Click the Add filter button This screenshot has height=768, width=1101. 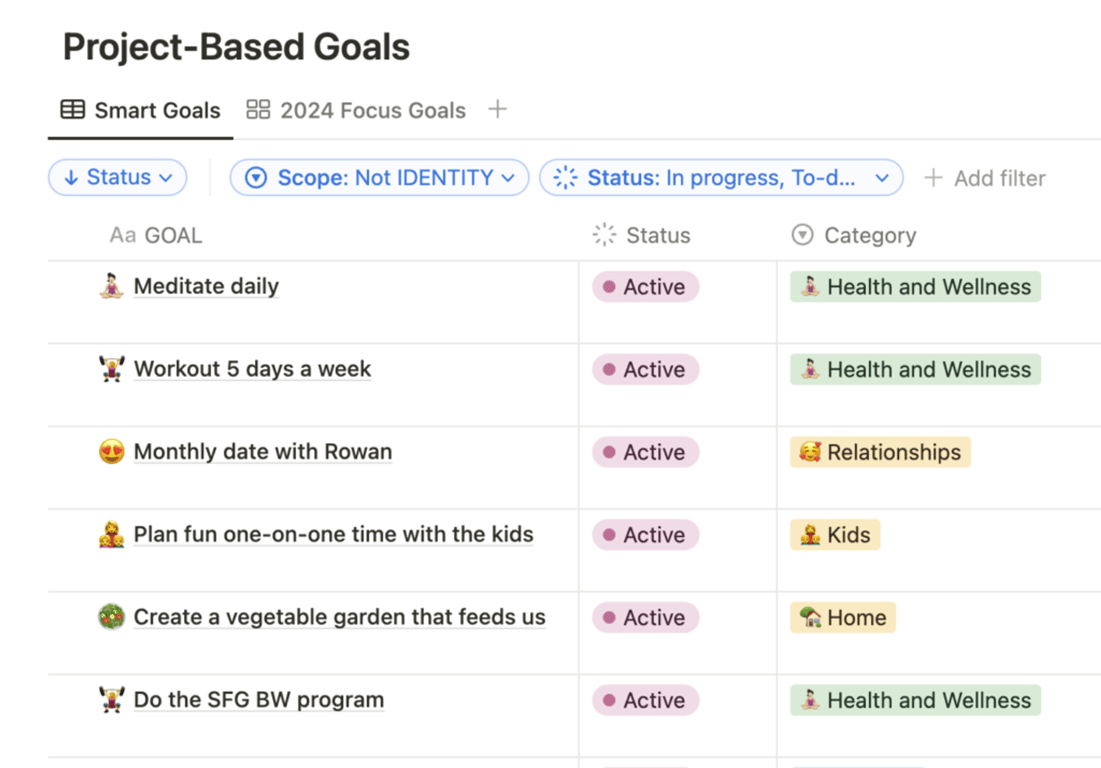(985, 178)
